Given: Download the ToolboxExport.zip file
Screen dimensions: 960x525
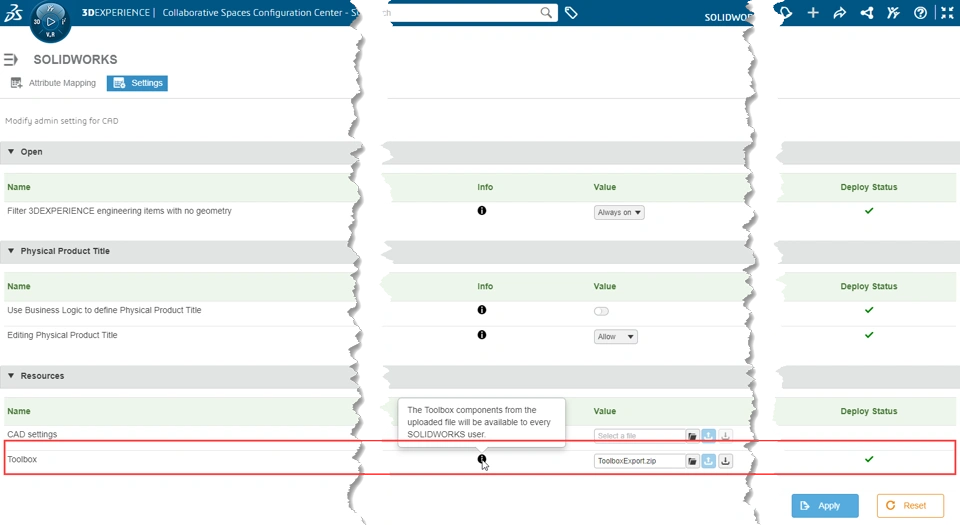Looking at the screenshot, I should (x=726, y=461).
